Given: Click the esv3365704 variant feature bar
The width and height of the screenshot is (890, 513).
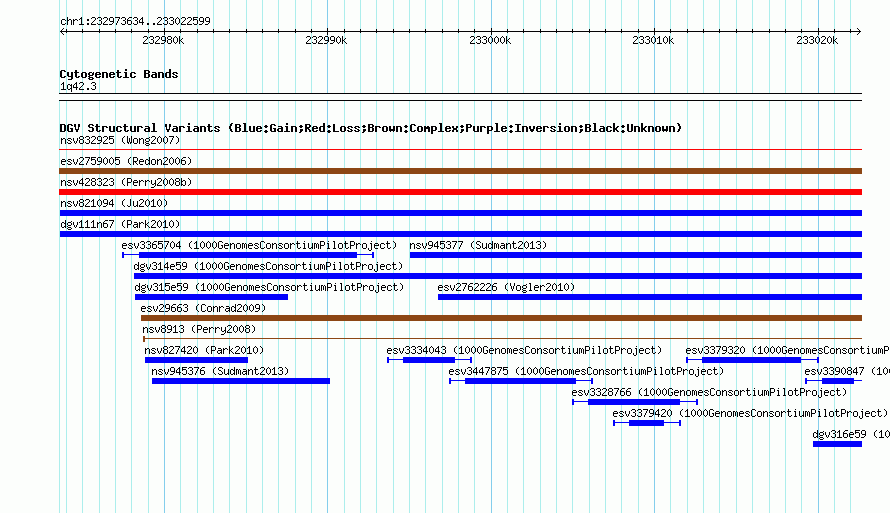Looking at the screenshot, I should (x=248, y=255).
